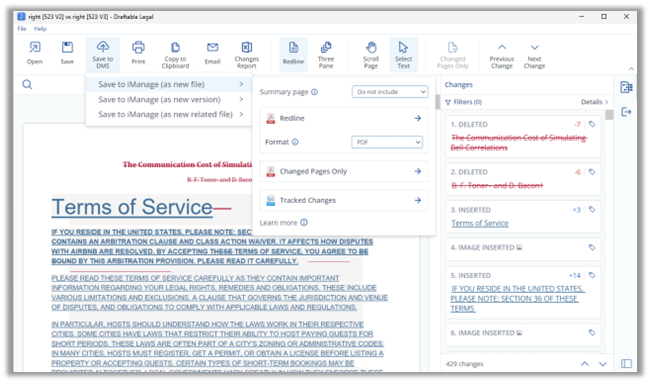Open the Save to DMS menu
Image resolution: width=650 pixels, height=383 pixels.
pos(103,55)
